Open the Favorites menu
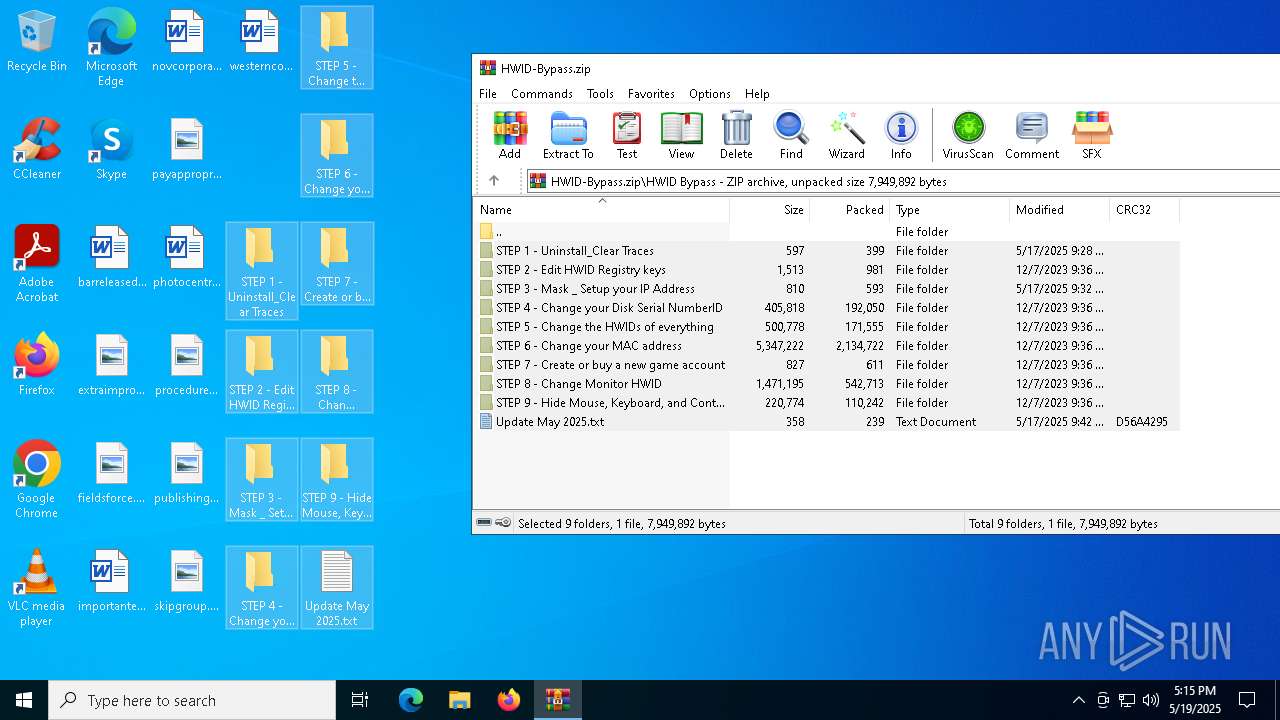The width and height of the screenshot is (1280, 720). click(651, 94)
